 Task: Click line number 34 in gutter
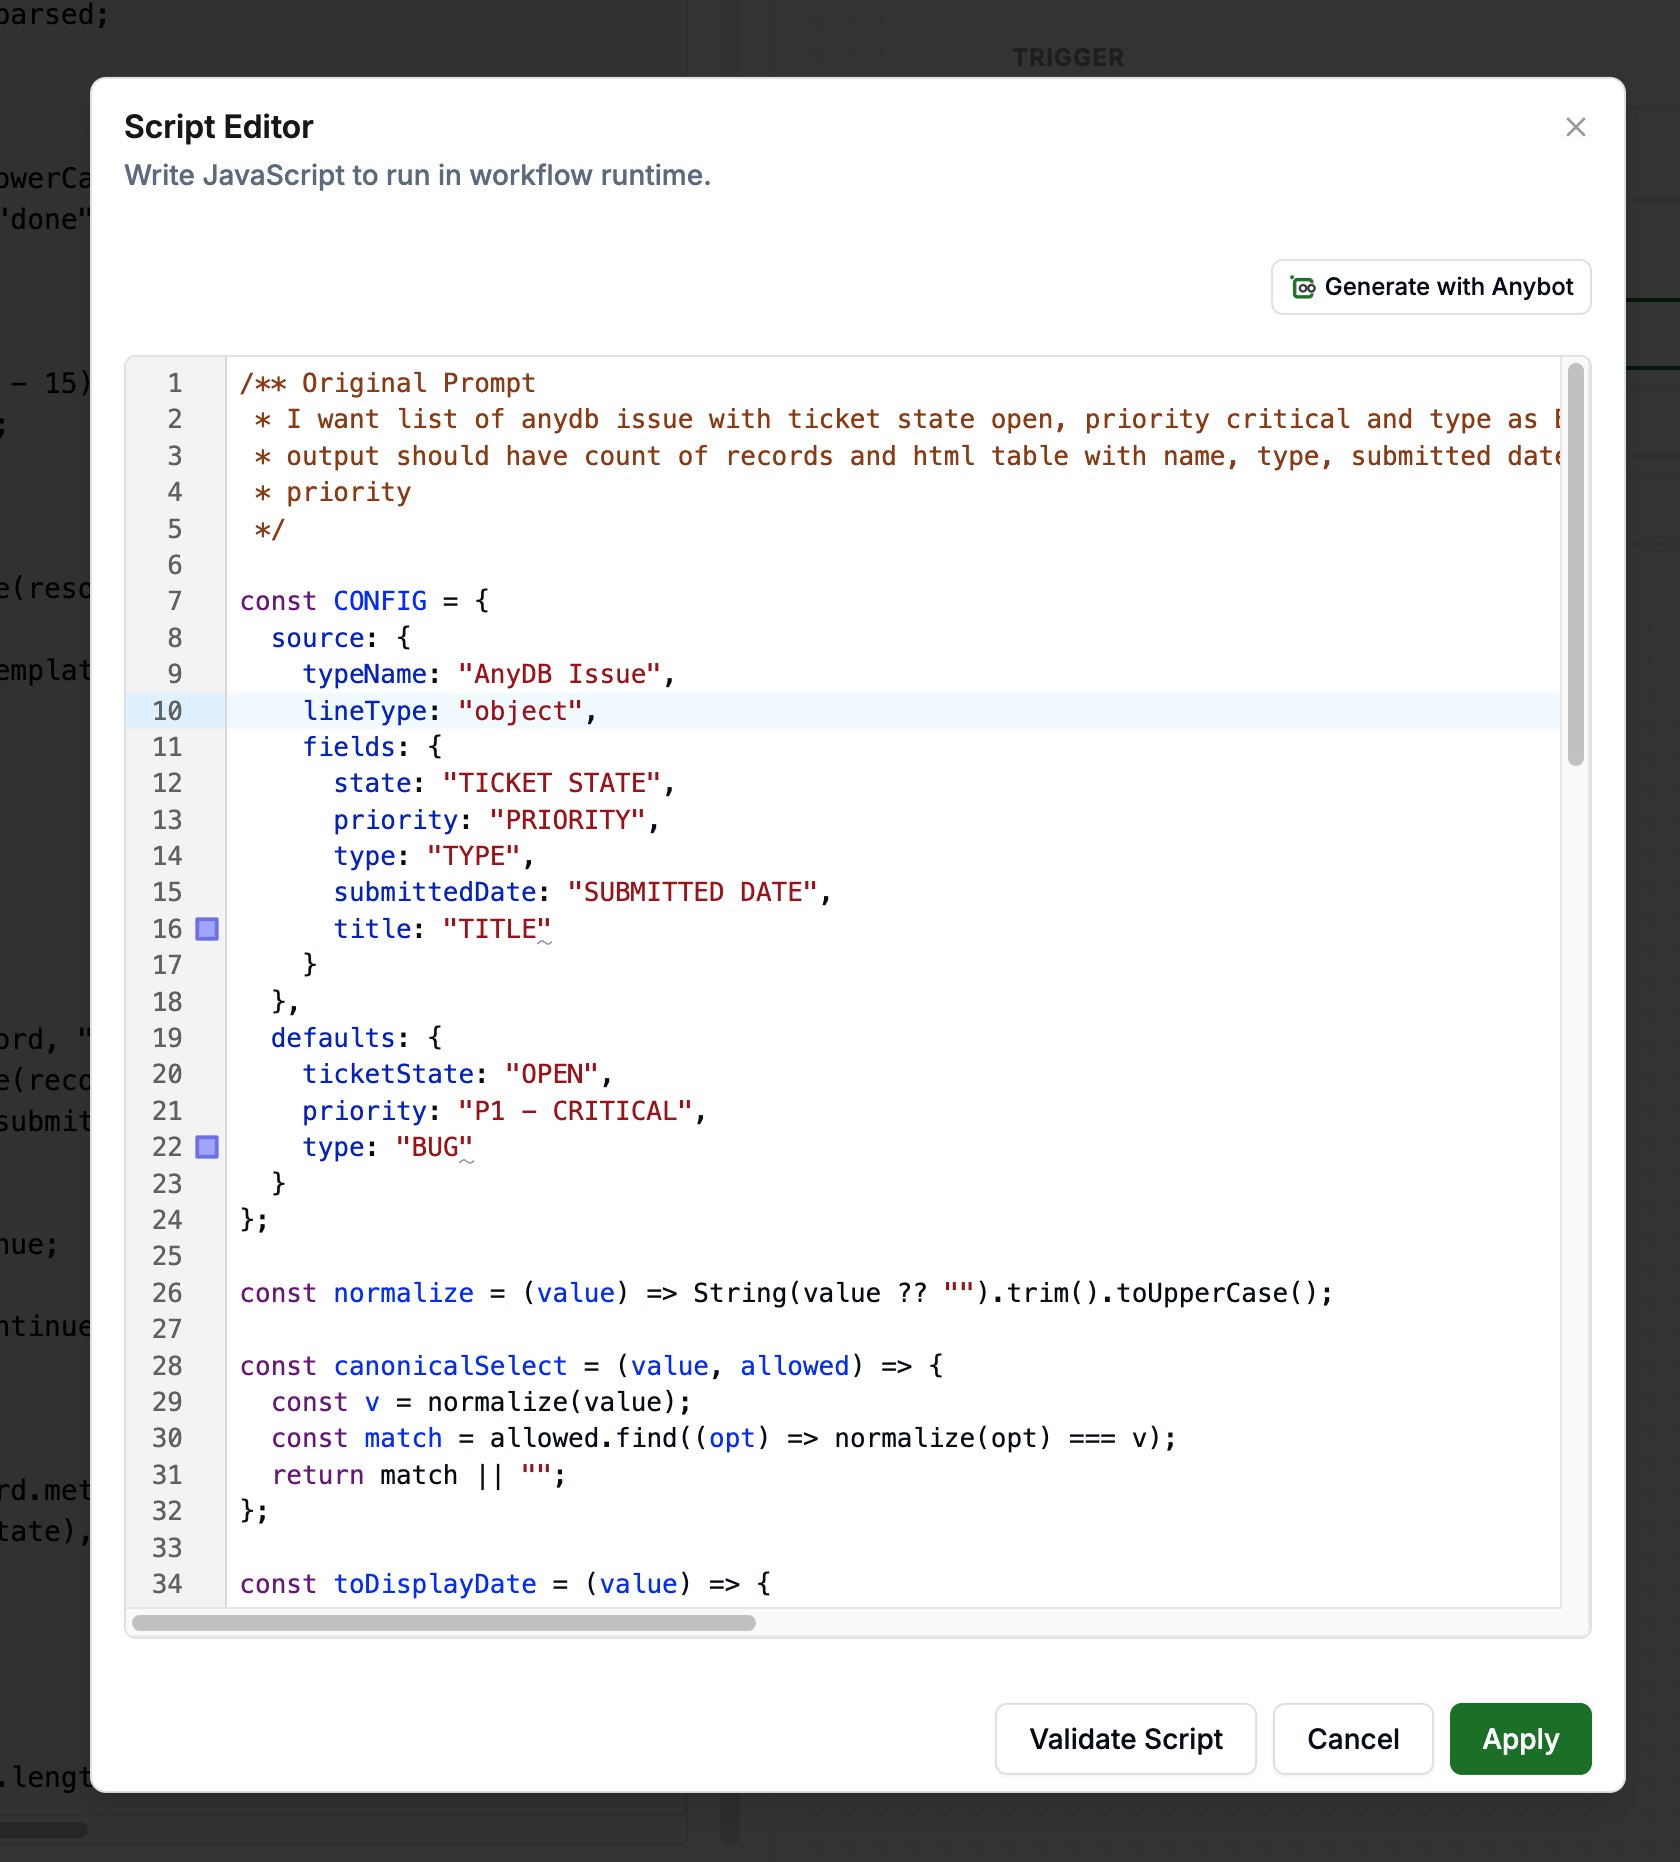pos(167,1584)
